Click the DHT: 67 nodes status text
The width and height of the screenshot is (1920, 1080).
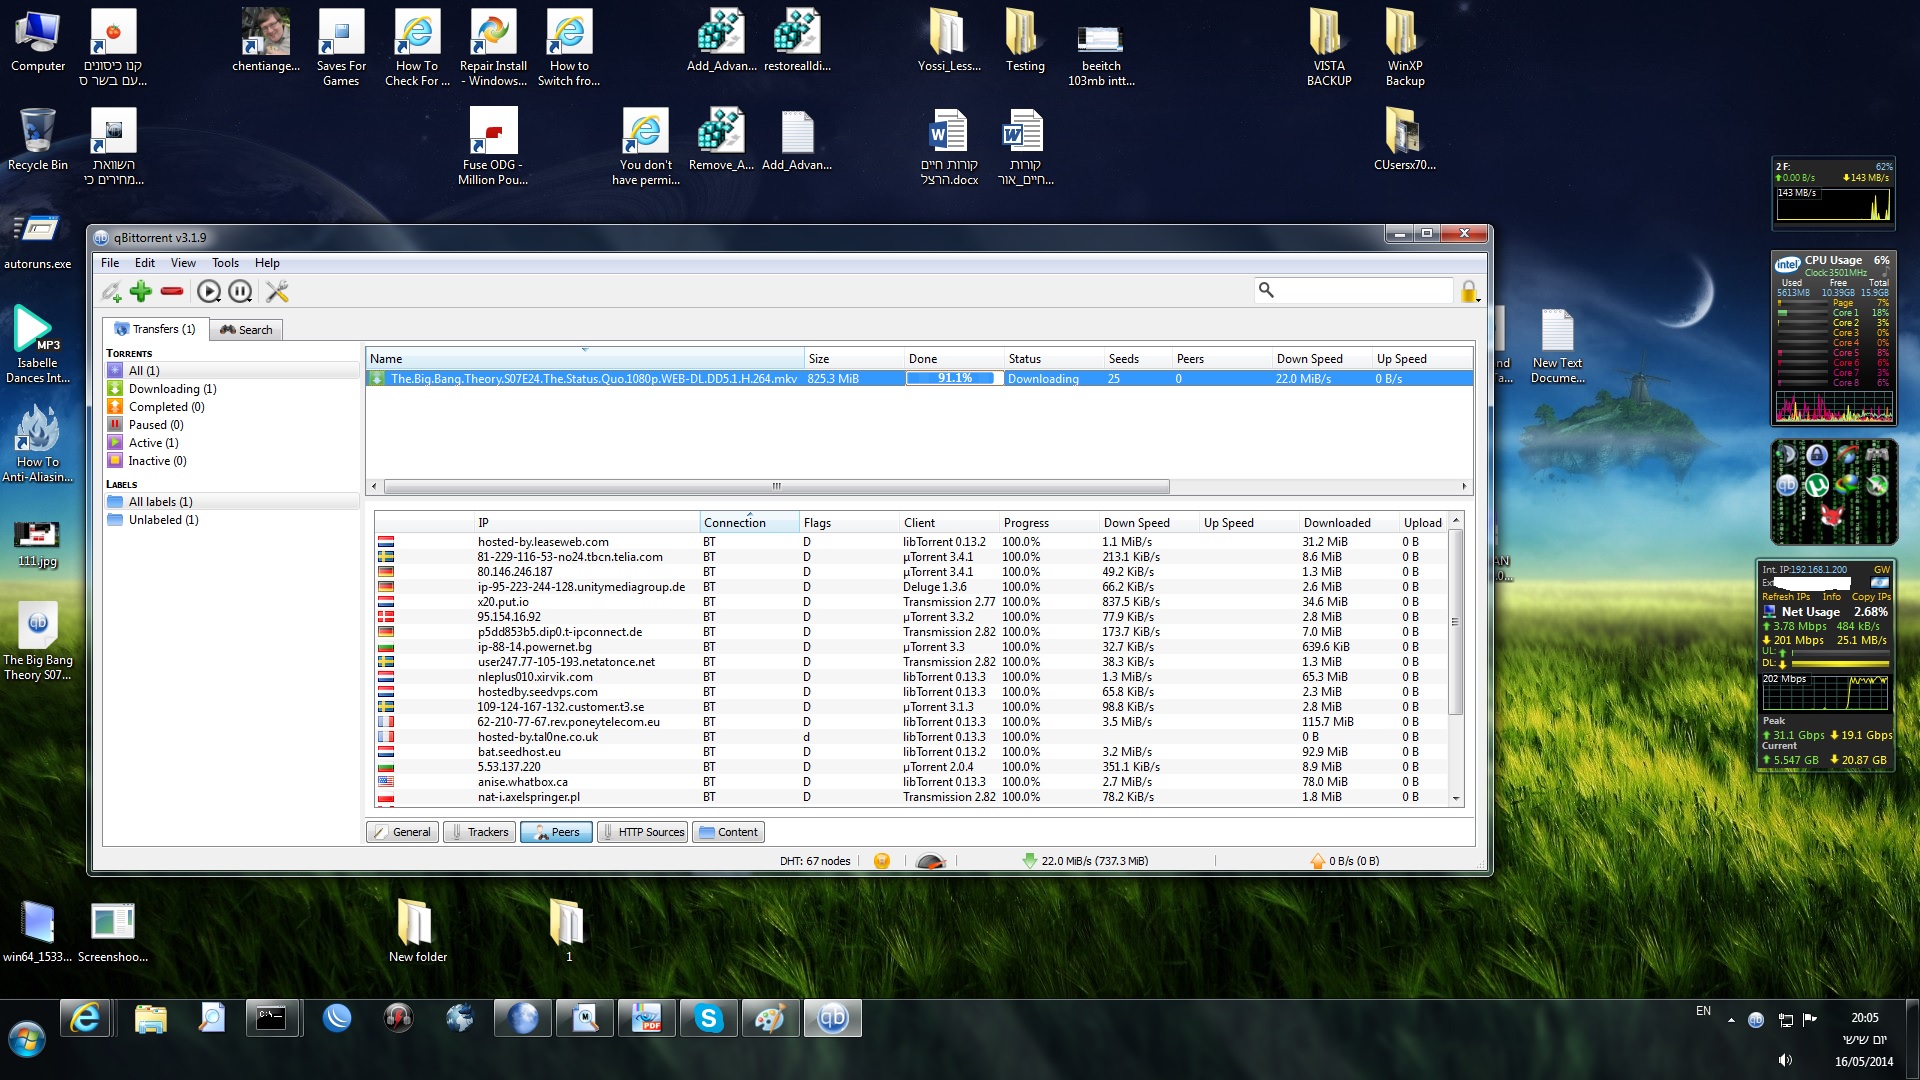[x=815, y=861]
